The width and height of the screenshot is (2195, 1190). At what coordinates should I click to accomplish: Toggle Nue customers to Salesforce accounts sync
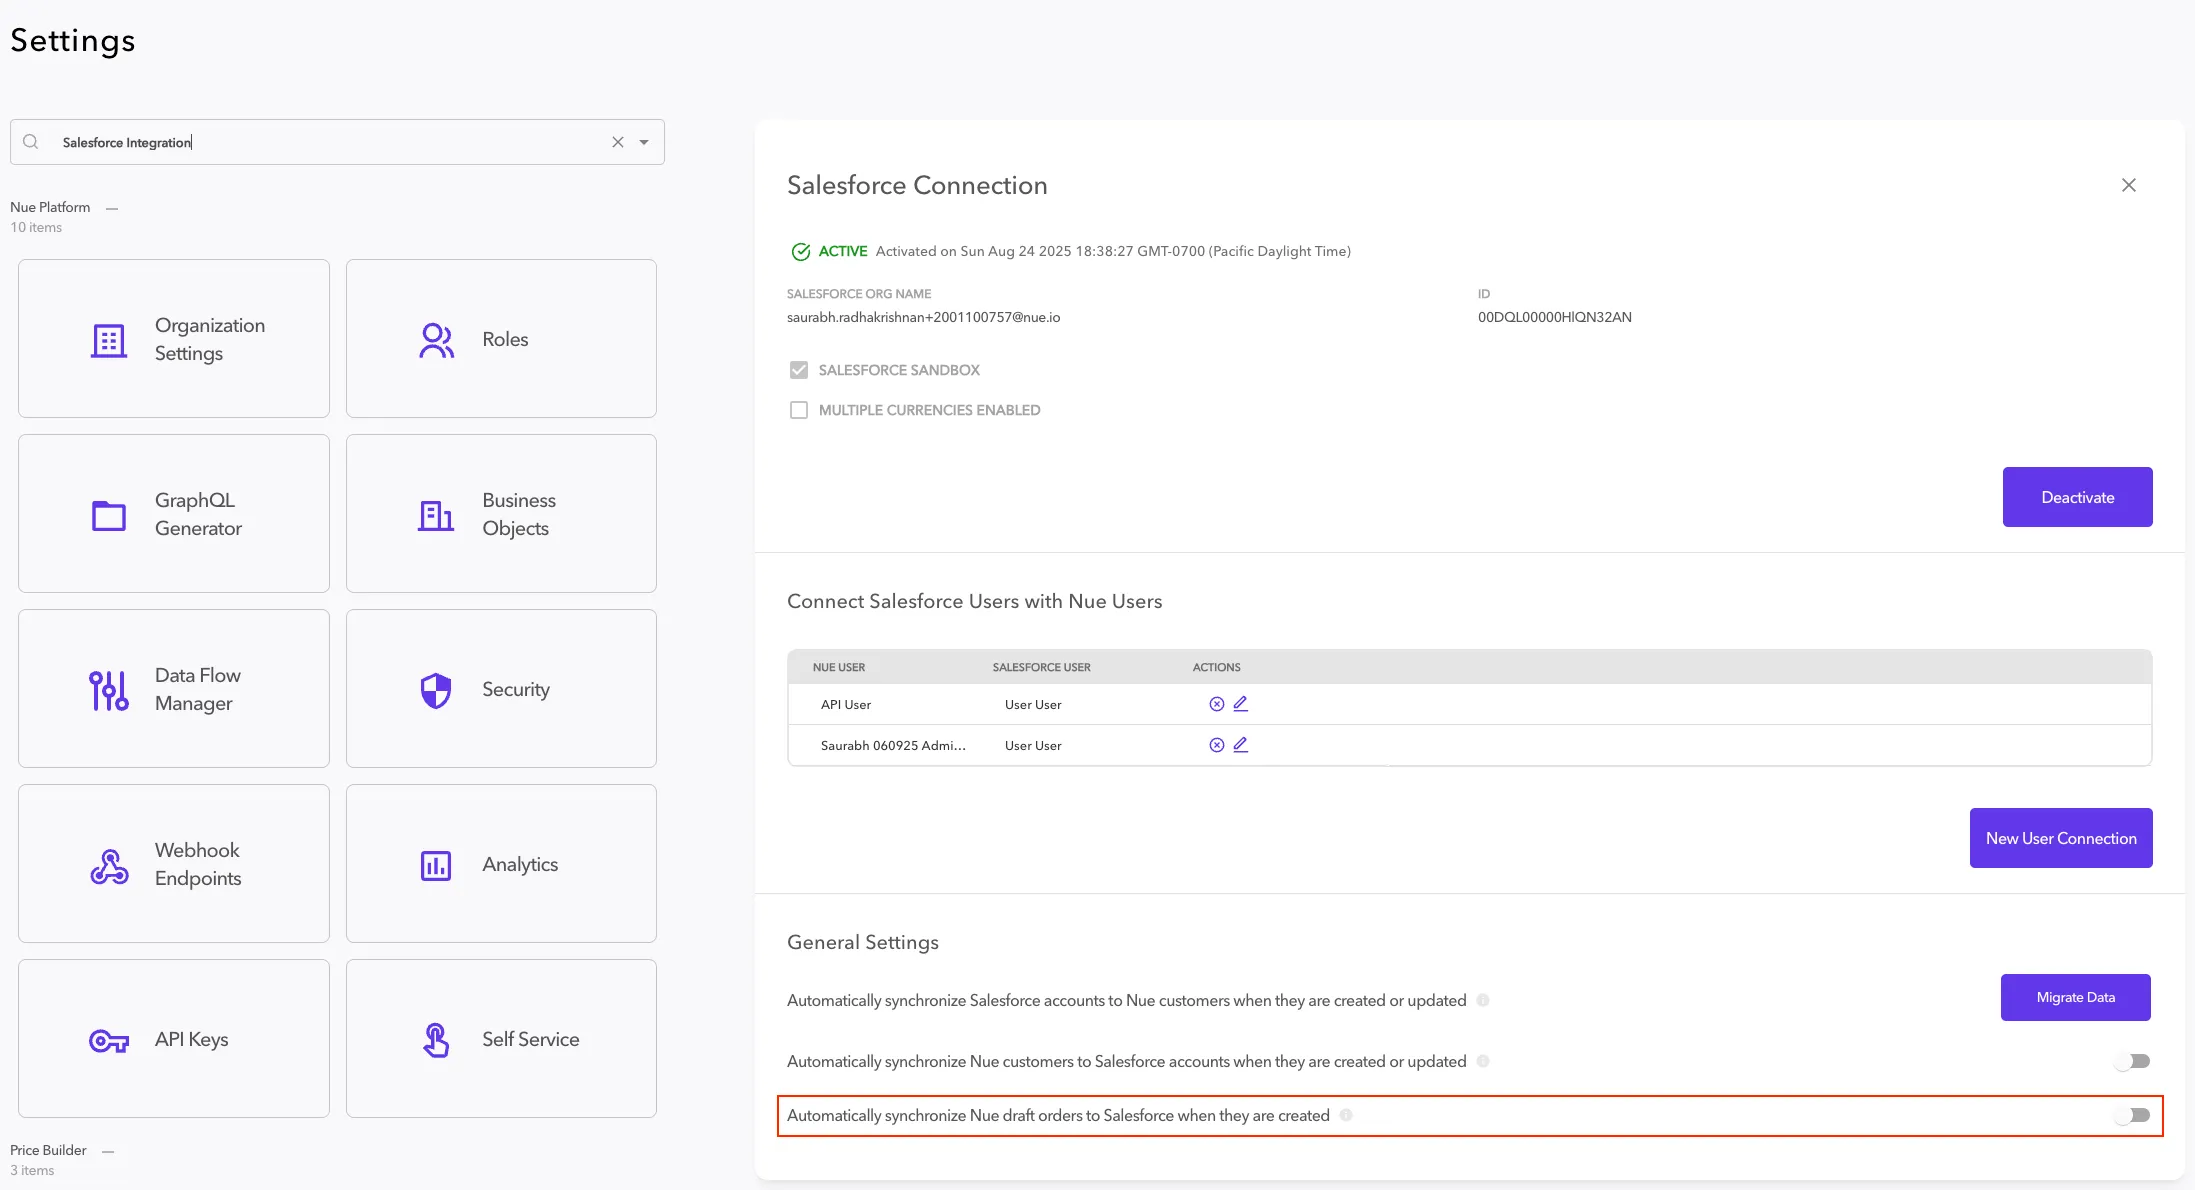point(2132,1061)
